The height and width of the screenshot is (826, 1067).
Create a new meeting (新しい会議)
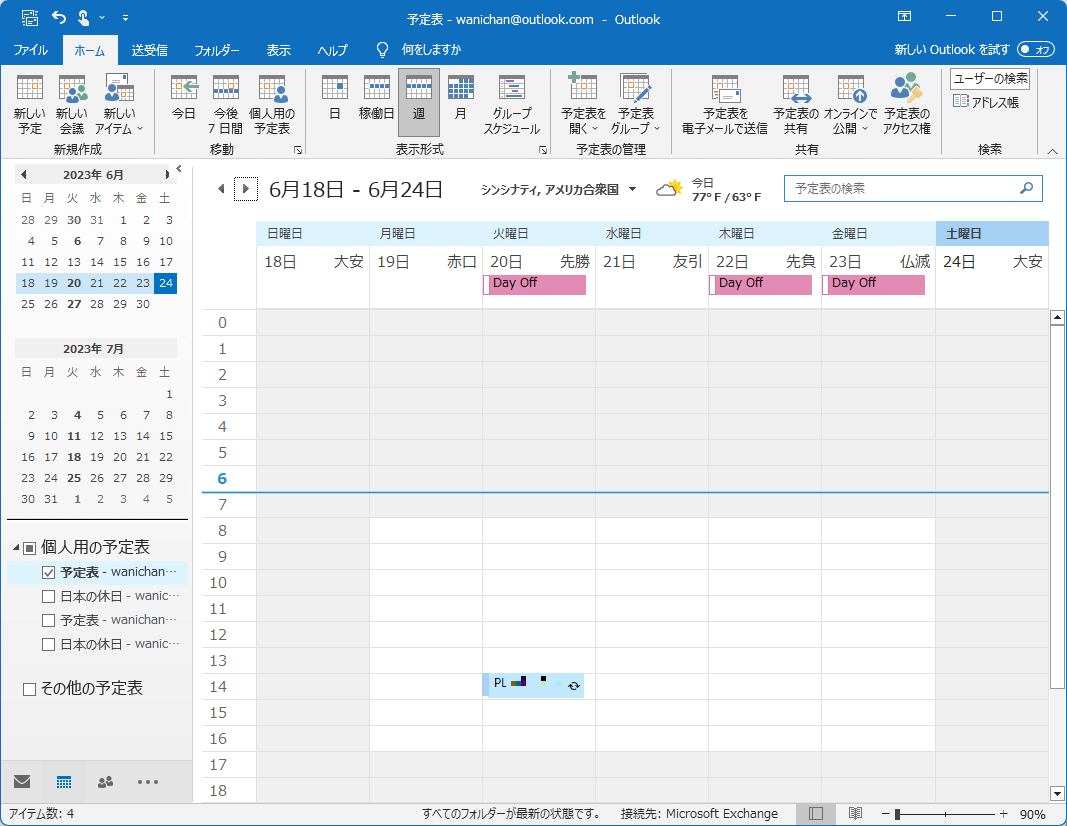tap(72, 105)
